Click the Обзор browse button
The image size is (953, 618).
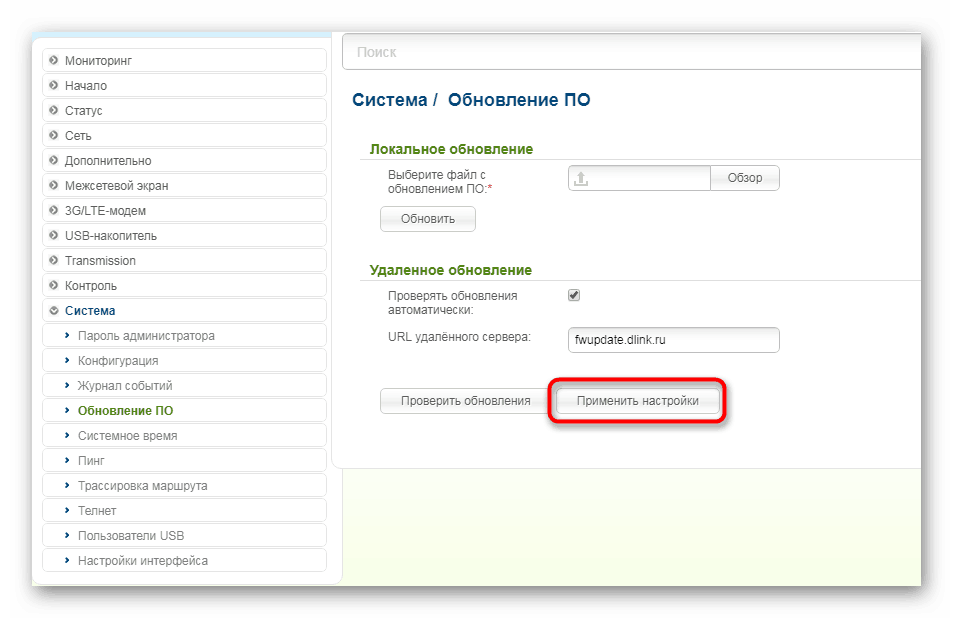click(745, 178)
